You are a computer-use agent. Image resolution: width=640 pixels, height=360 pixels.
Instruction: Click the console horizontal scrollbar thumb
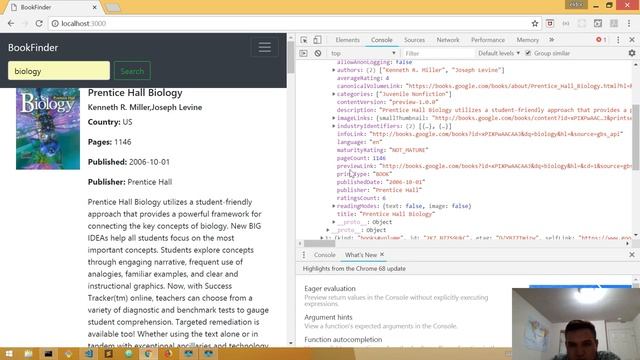(x=320, y=244)
